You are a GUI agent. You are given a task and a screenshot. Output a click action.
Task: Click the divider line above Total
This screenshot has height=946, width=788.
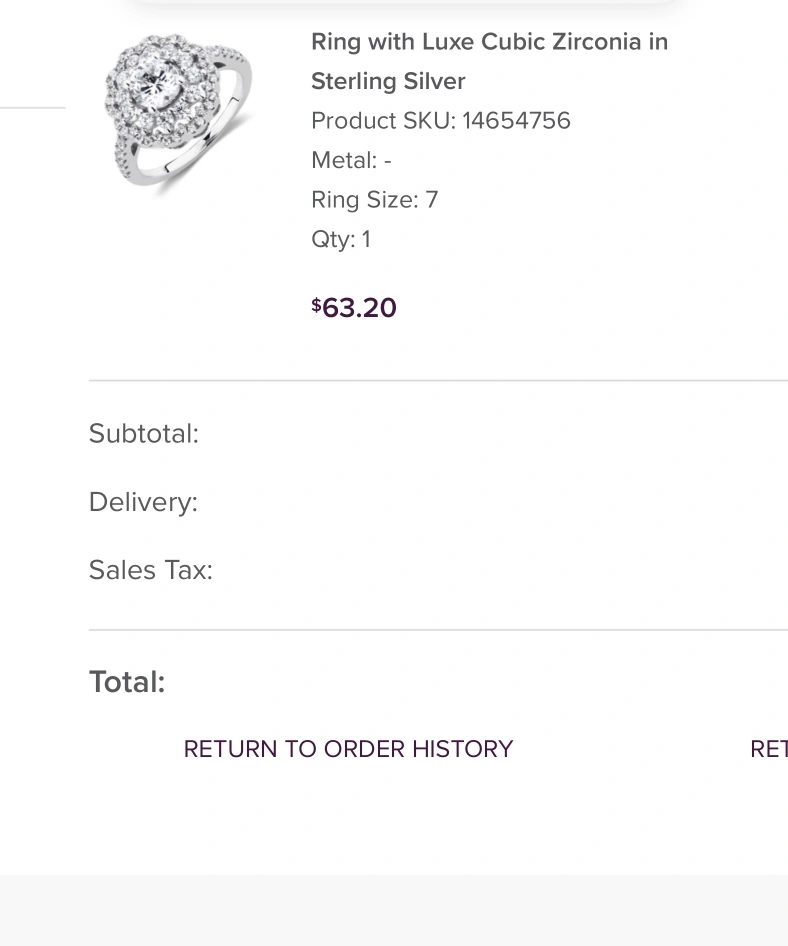tap(438, 630)
